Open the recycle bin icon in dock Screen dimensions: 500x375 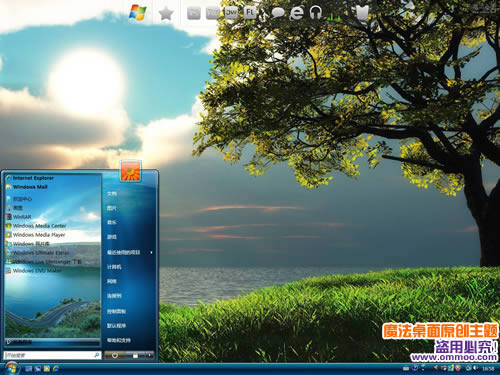362,13
